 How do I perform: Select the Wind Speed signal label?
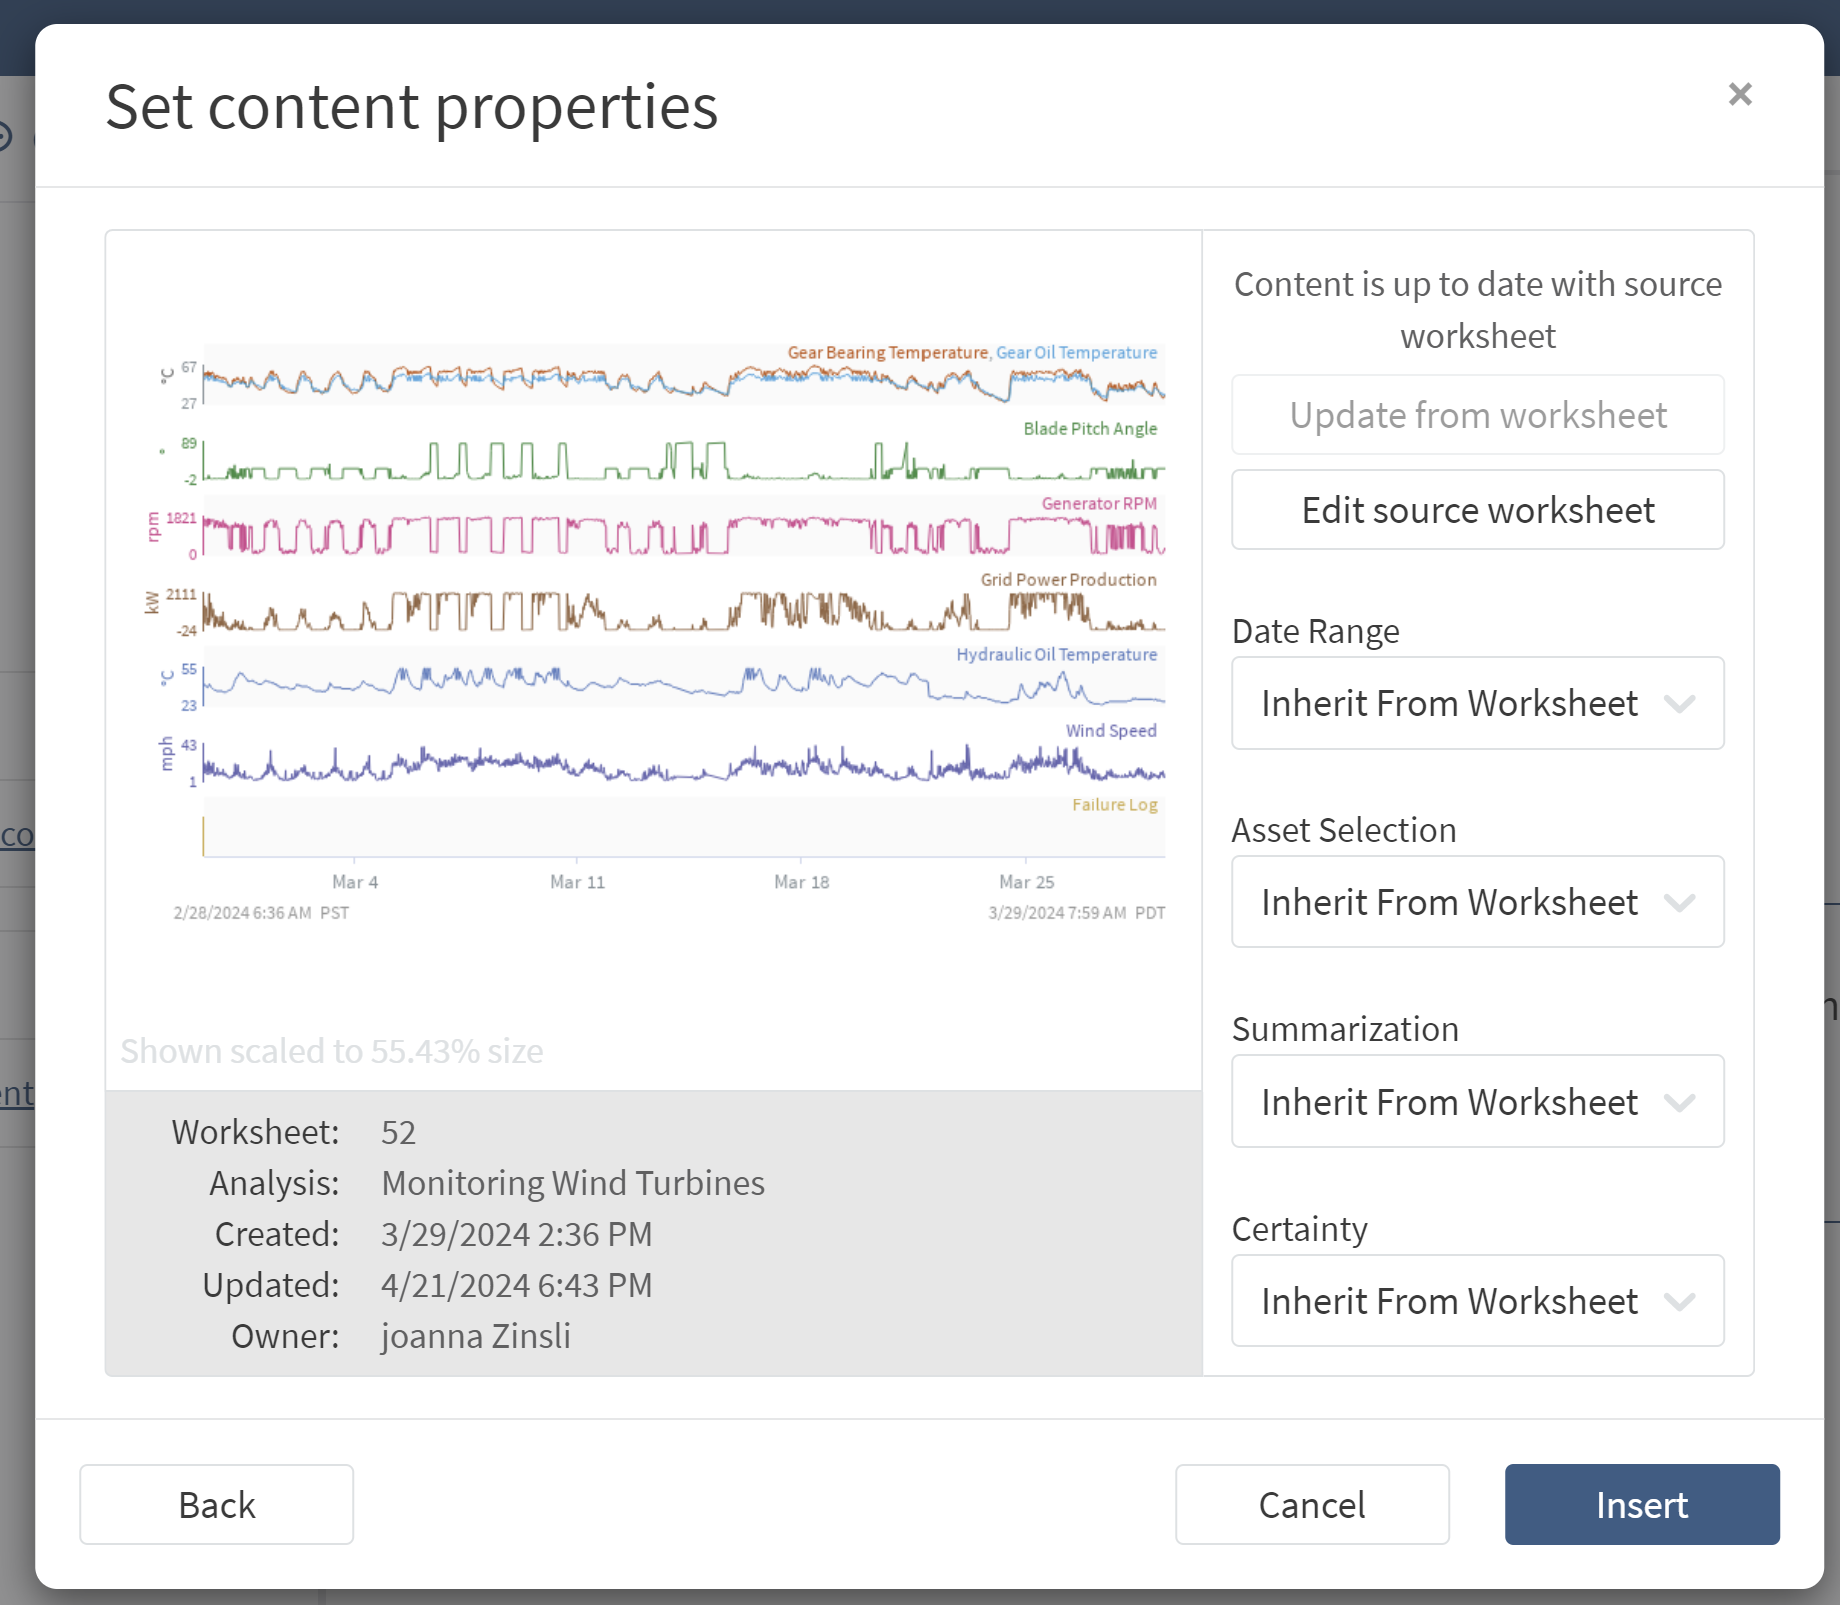(x=1110, y=731)
